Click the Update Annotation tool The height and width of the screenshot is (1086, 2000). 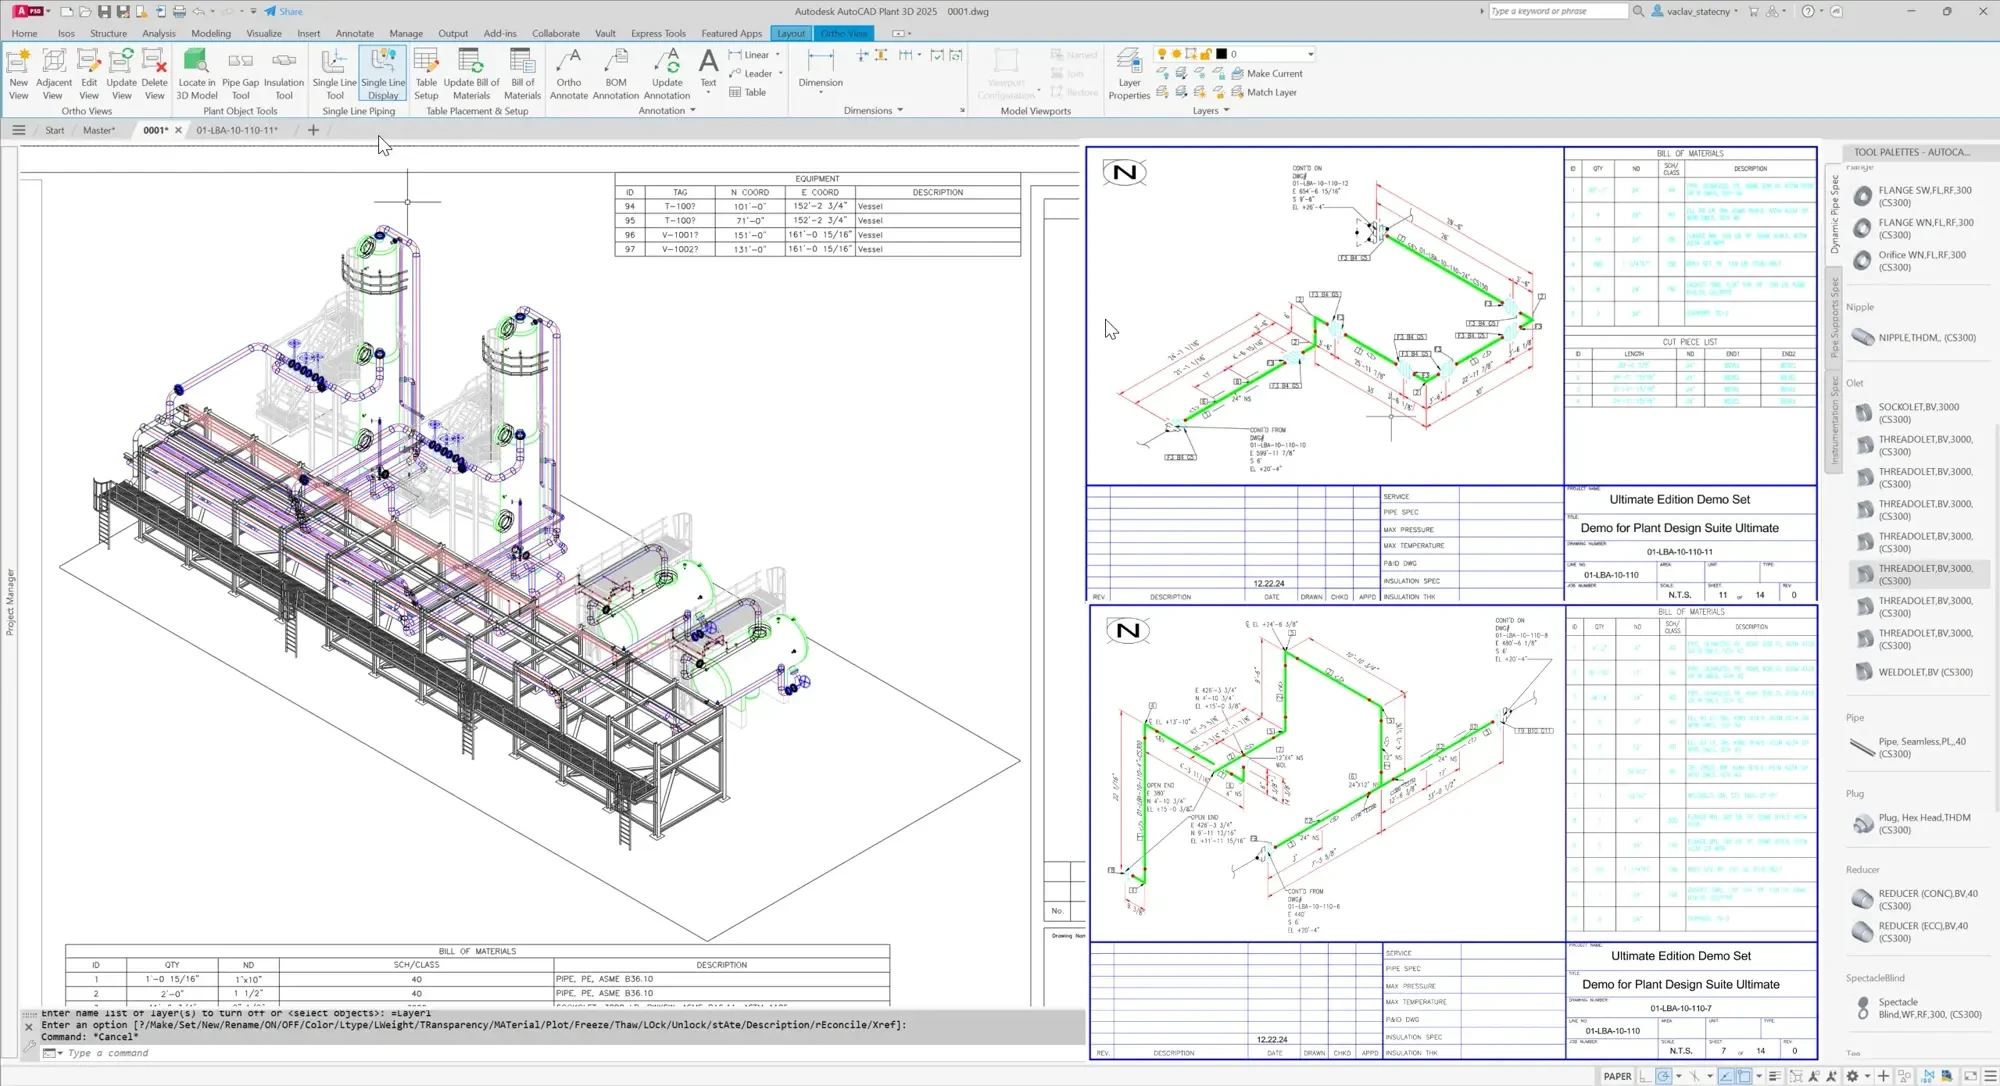[x=667, y=74]
